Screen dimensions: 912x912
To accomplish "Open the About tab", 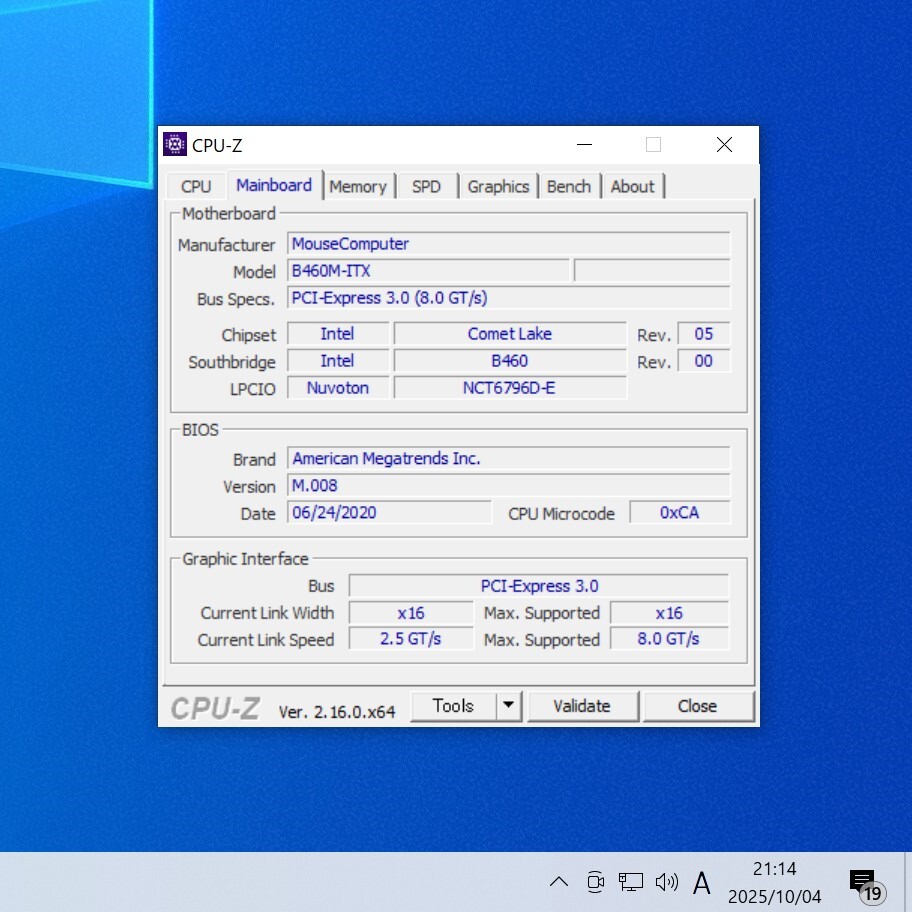I will point(632,187).
